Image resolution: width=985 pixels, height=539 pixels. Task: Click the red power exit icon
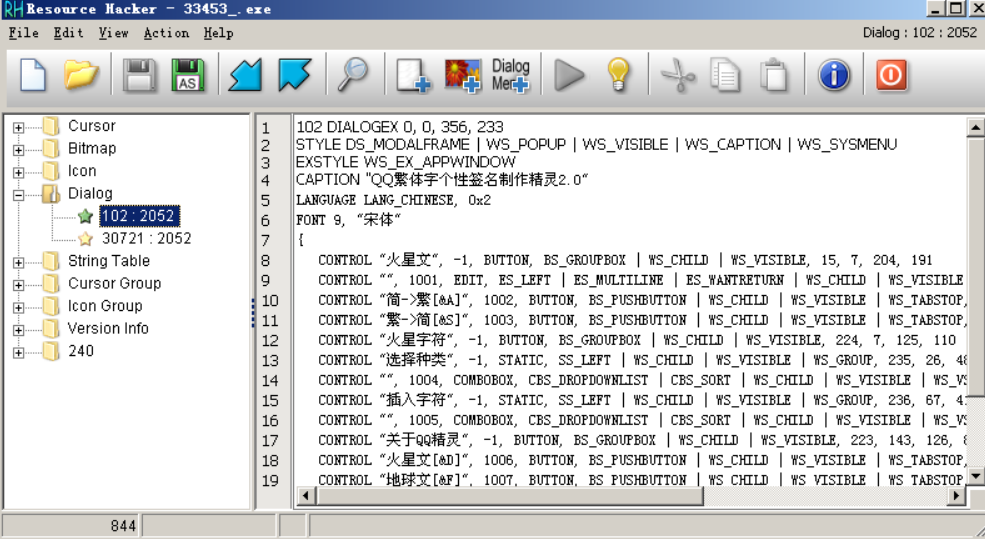pyautogui.click(x=891, y=75)
